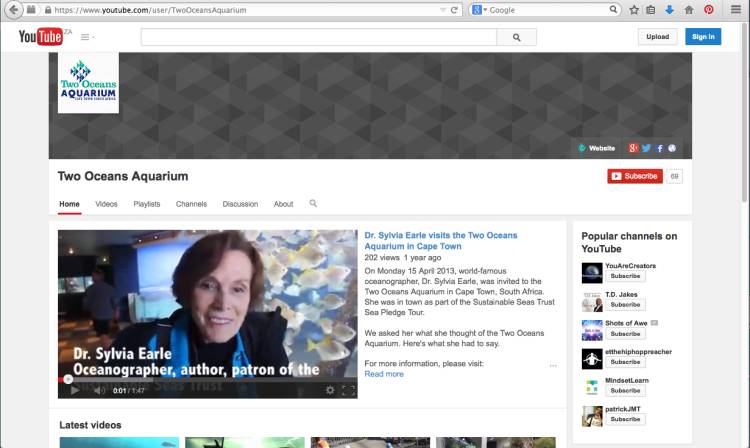
Task: Click the channel search magnifier icon
Action: [x=313, y=204]
